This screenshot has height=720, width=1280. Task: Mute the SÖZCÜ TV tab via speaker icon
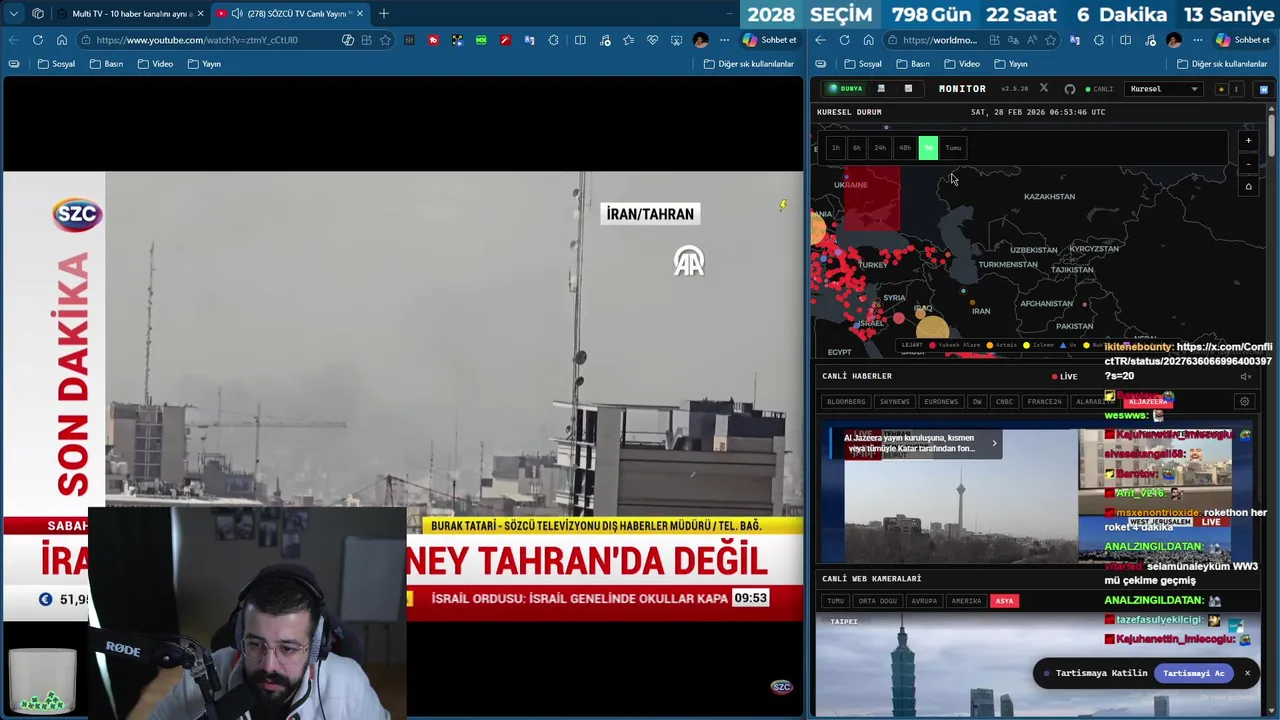237,14
